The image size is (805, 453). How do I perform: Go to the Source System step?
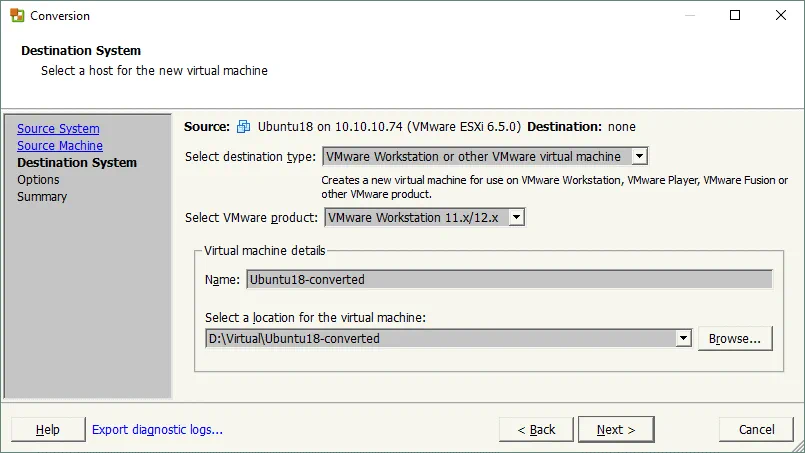(x=58, y=129)
